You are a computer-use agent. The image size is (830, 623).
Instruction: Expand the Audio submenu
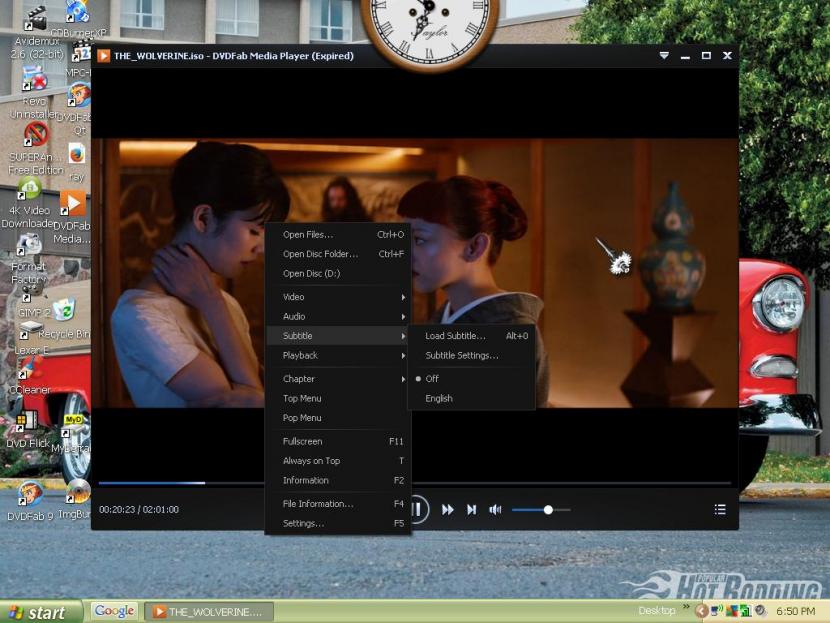point(338,317)
